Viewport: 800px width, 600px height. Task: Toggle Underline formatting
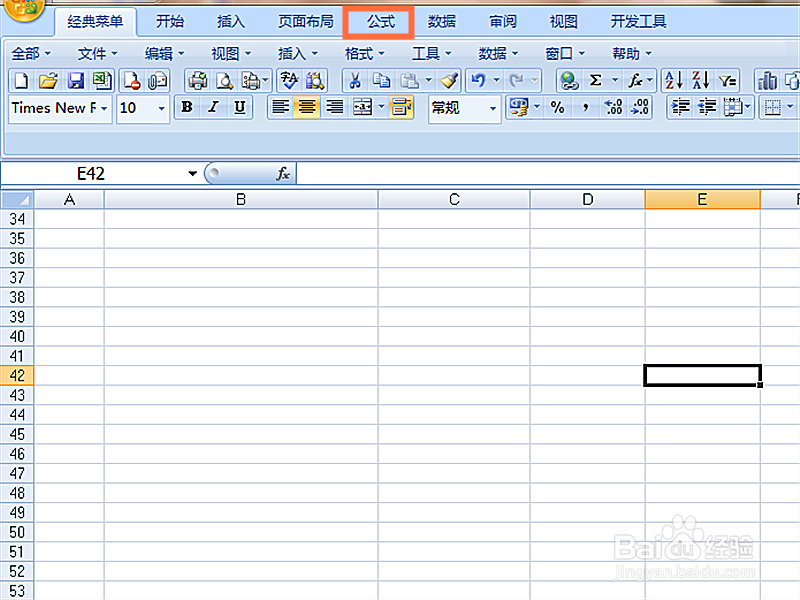coord(240,108)
